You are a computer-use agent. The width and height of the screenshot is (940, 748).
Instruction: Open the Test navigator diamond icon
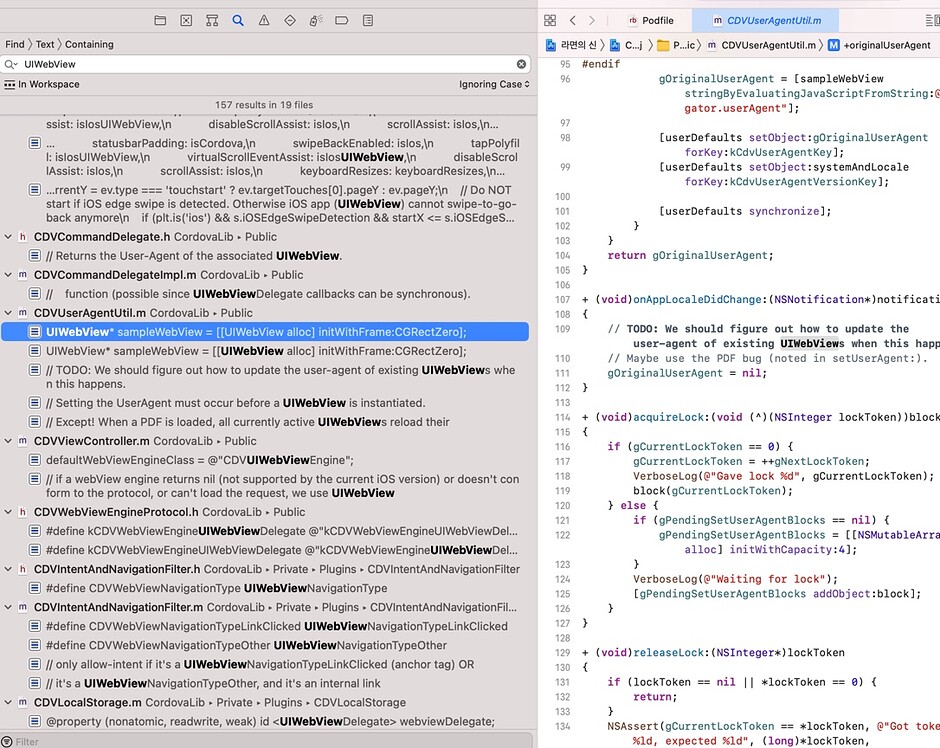290,20
